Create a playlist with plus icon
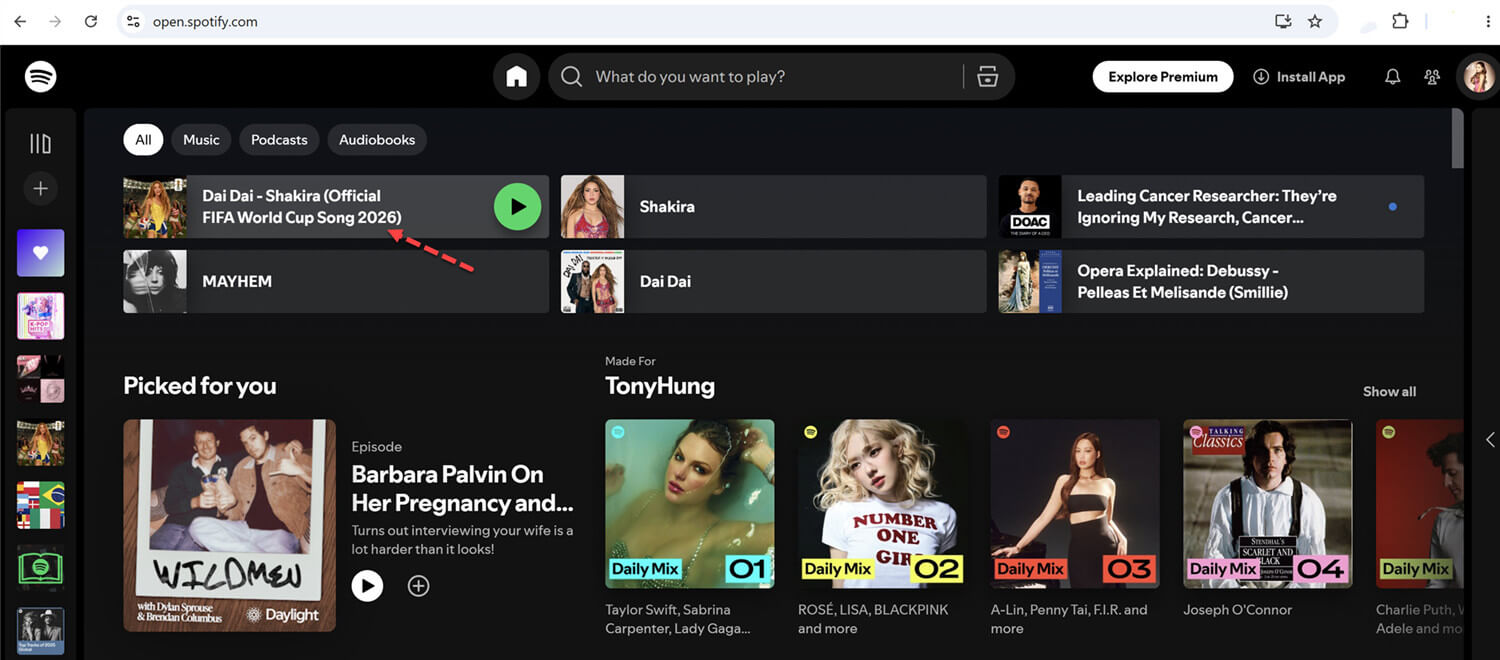The width and height of the screenshot is (1500, 660). [x=40, y=188]
